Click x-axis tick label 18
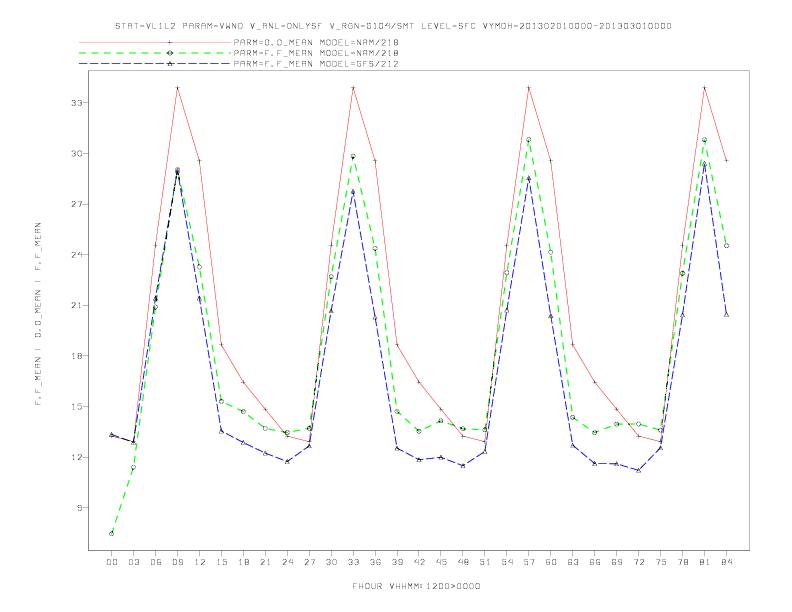This screenshot has width=792, height=612. point(243,562)
